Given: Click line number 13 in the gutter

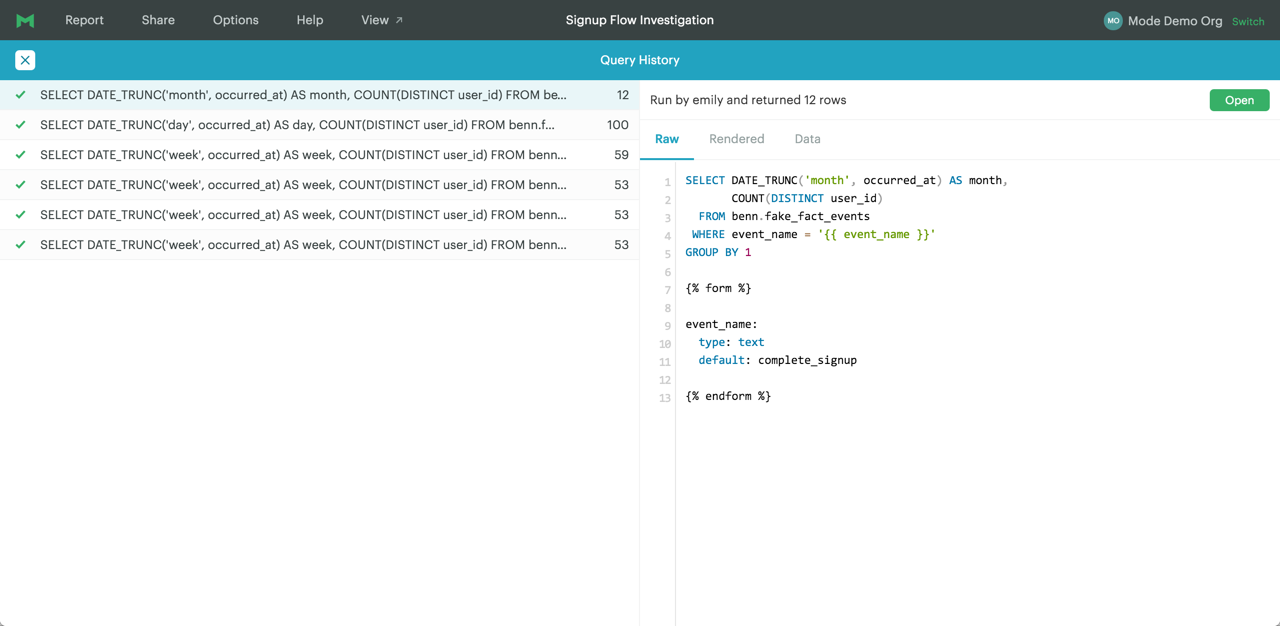Looking at the screenshot, I should pos(665,398).
